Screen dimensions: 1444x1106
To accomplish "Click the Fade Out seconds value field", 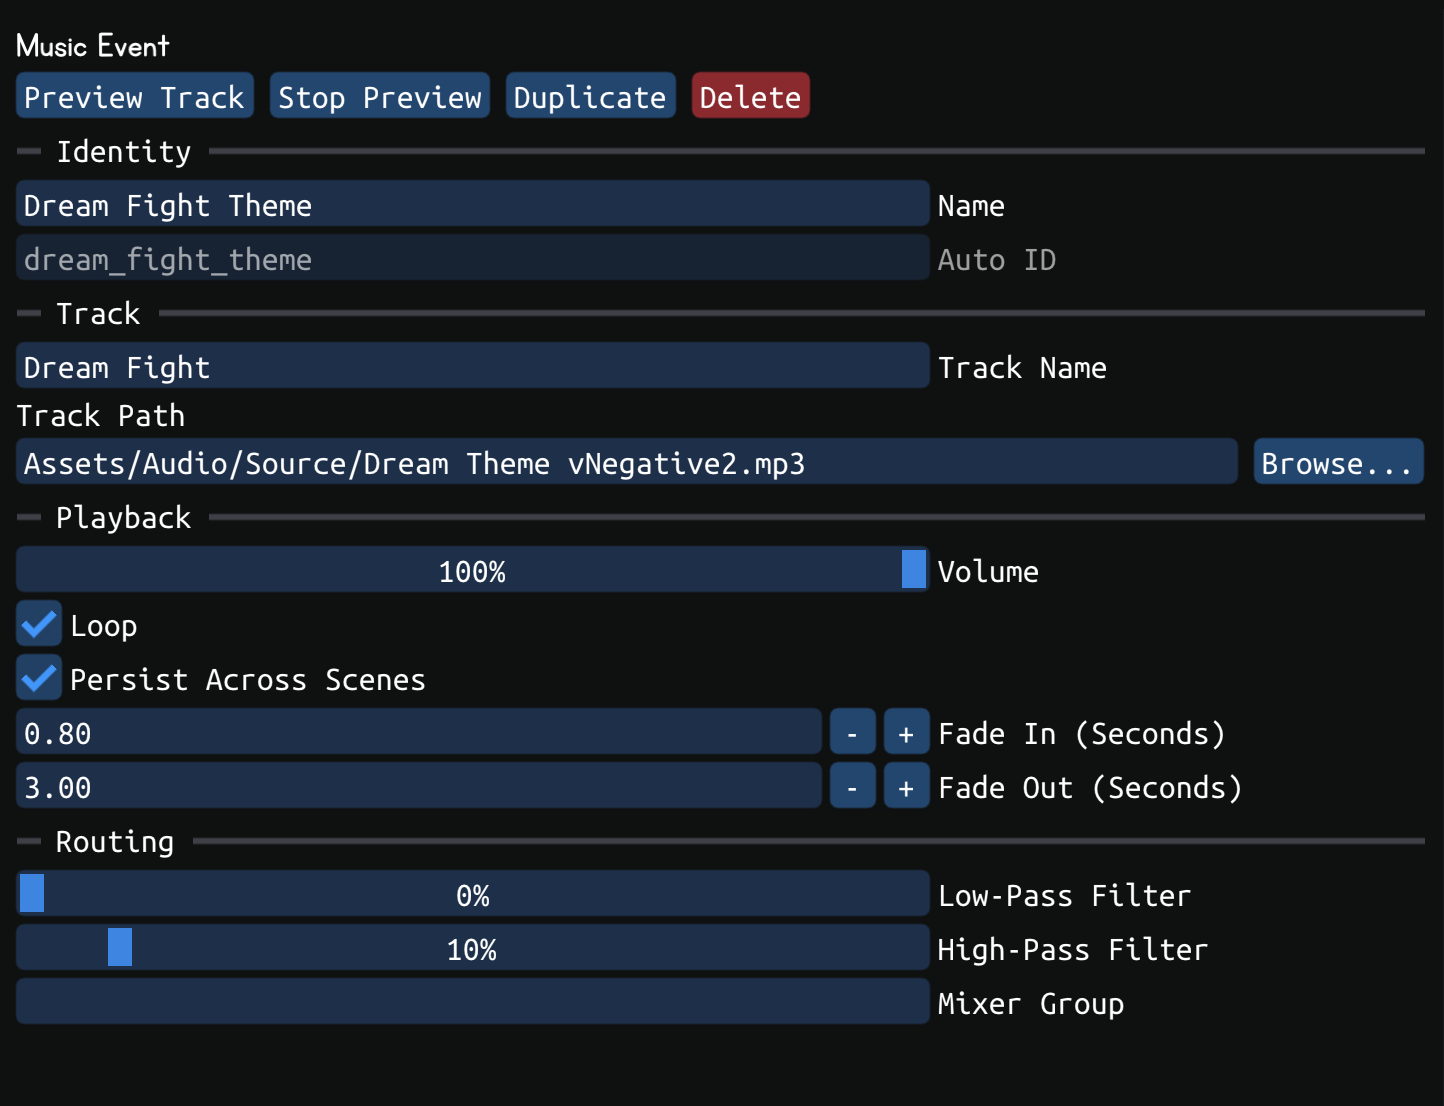I will click(x=419, y=787).
